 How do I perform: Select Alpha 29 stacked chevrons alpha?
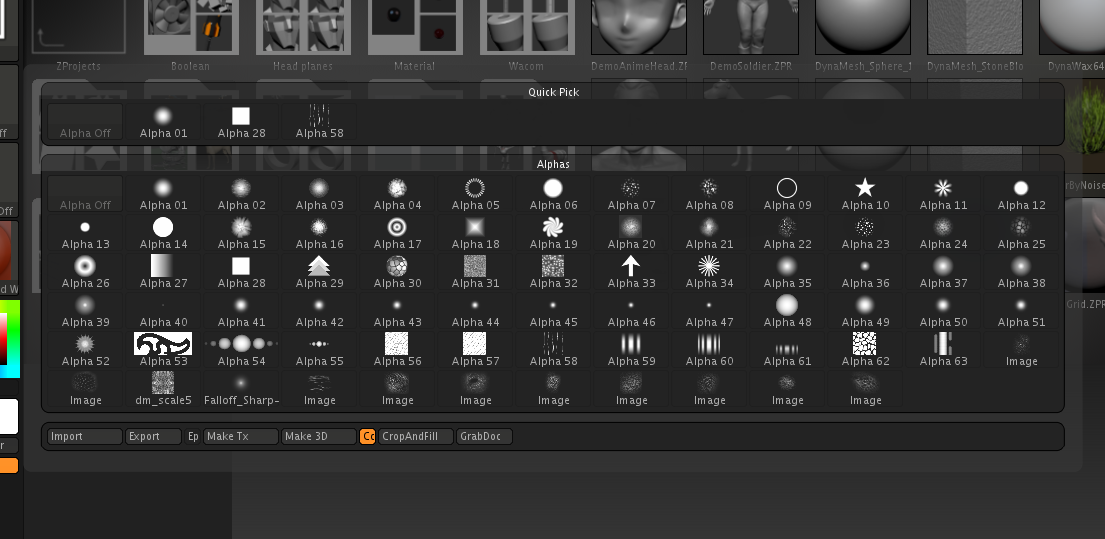(319, 272)
